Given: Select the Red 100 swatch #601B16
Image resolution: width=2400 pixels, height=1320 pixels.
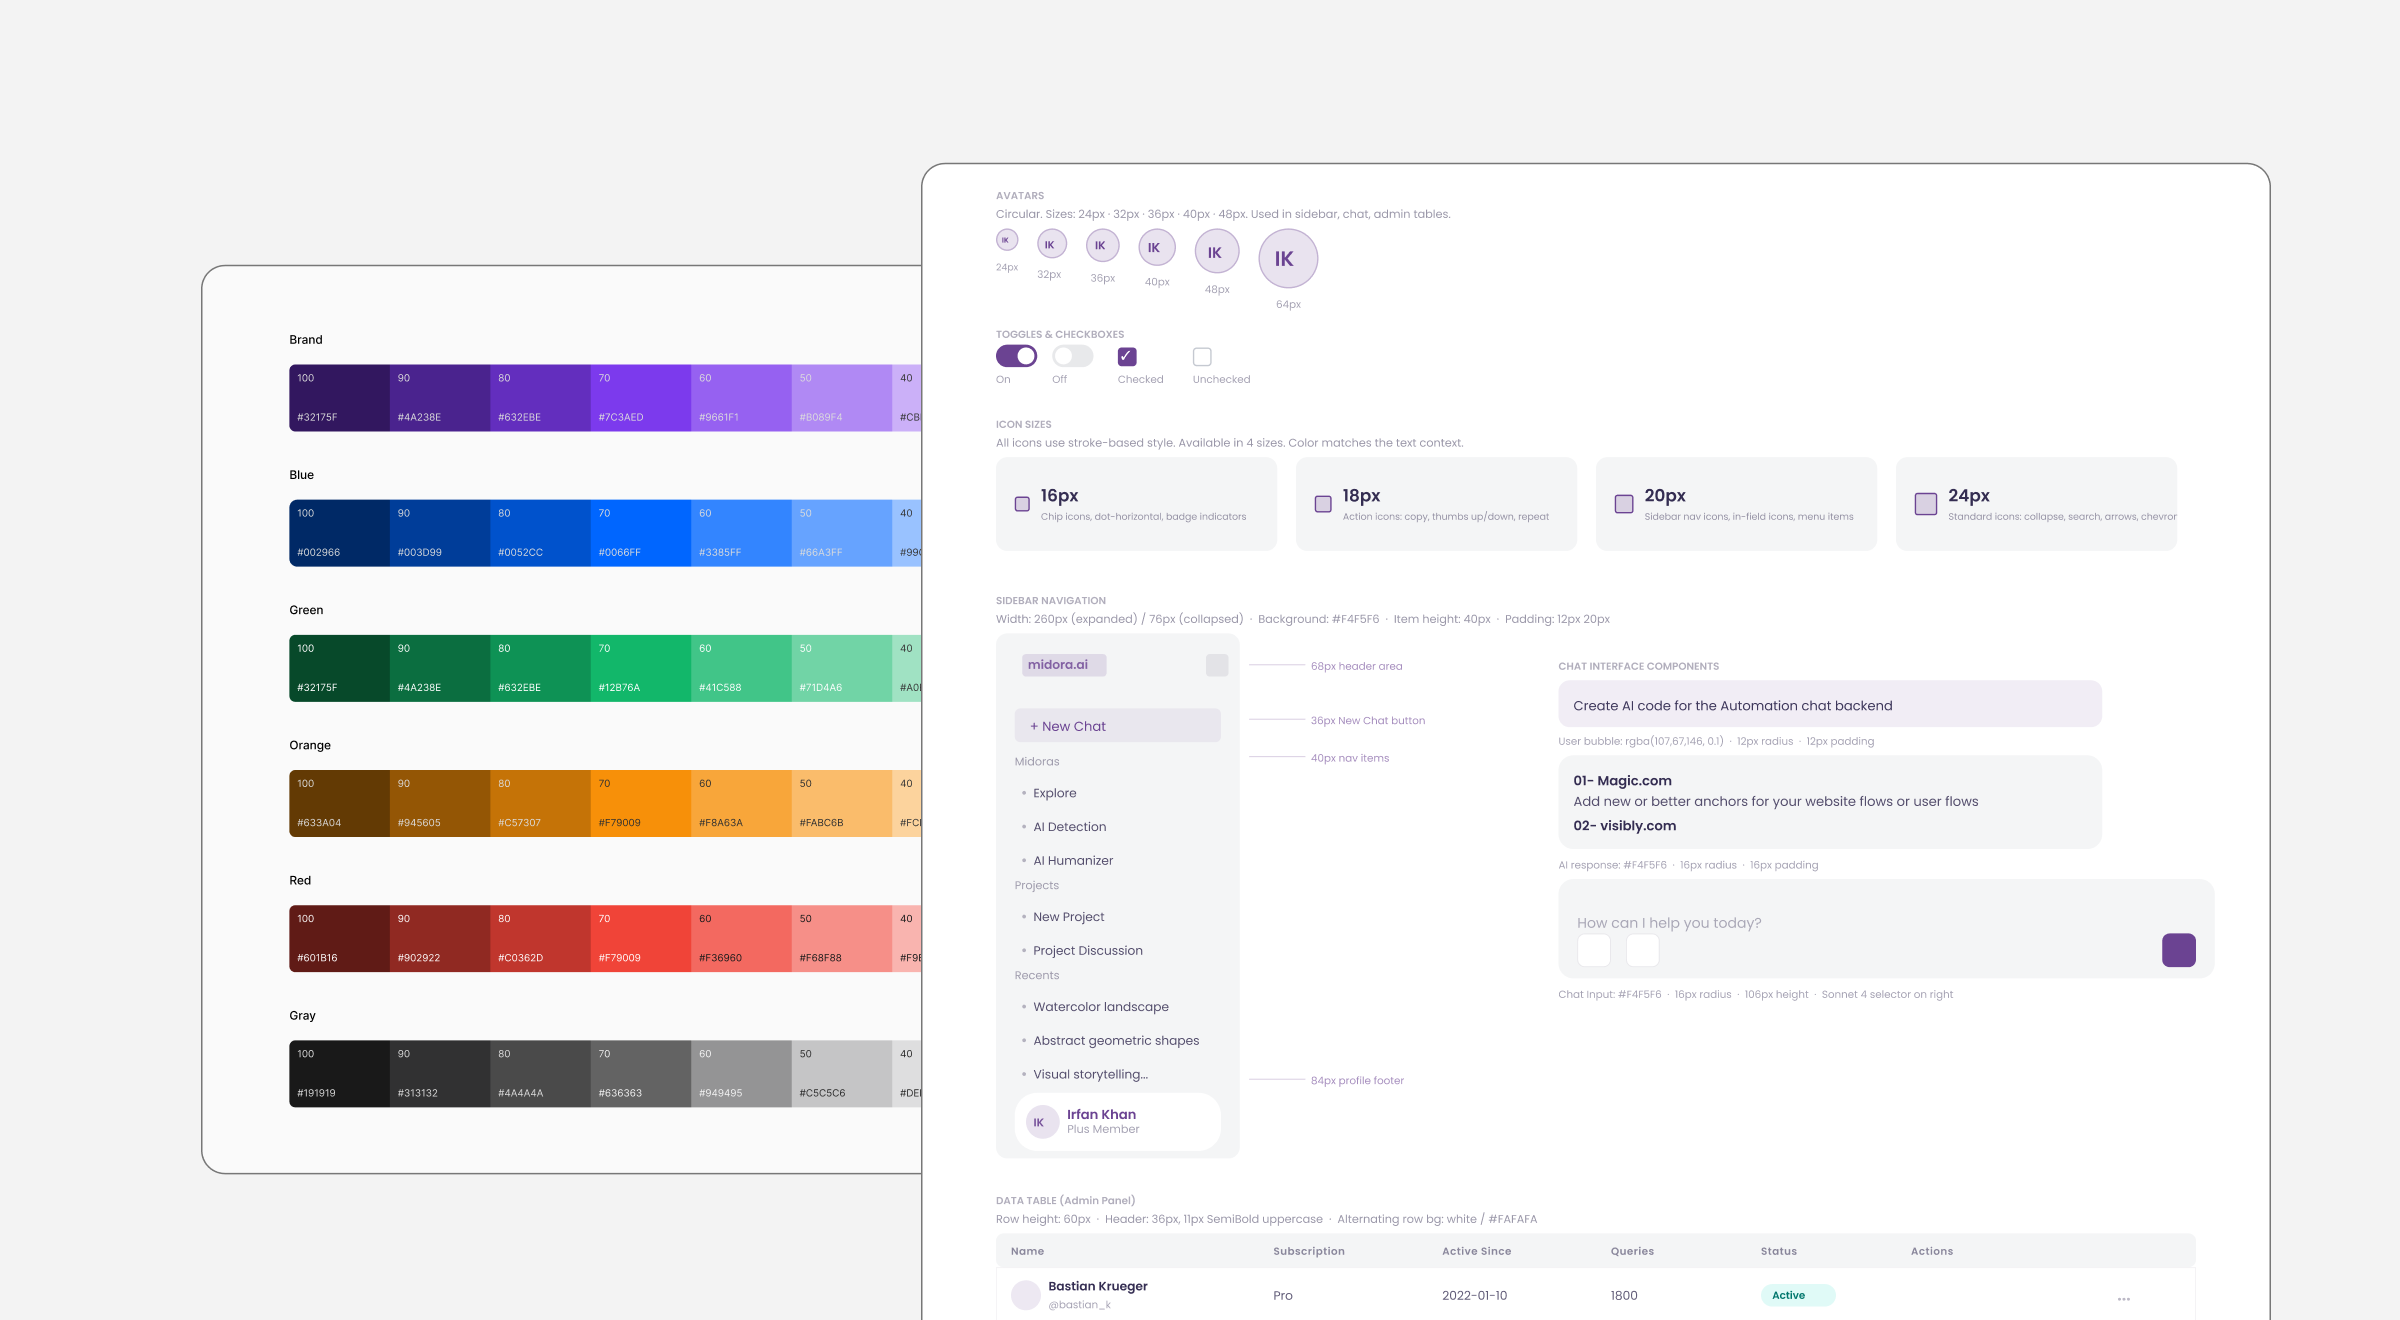Looking at the screenshot, I should (x=340, y=938).
